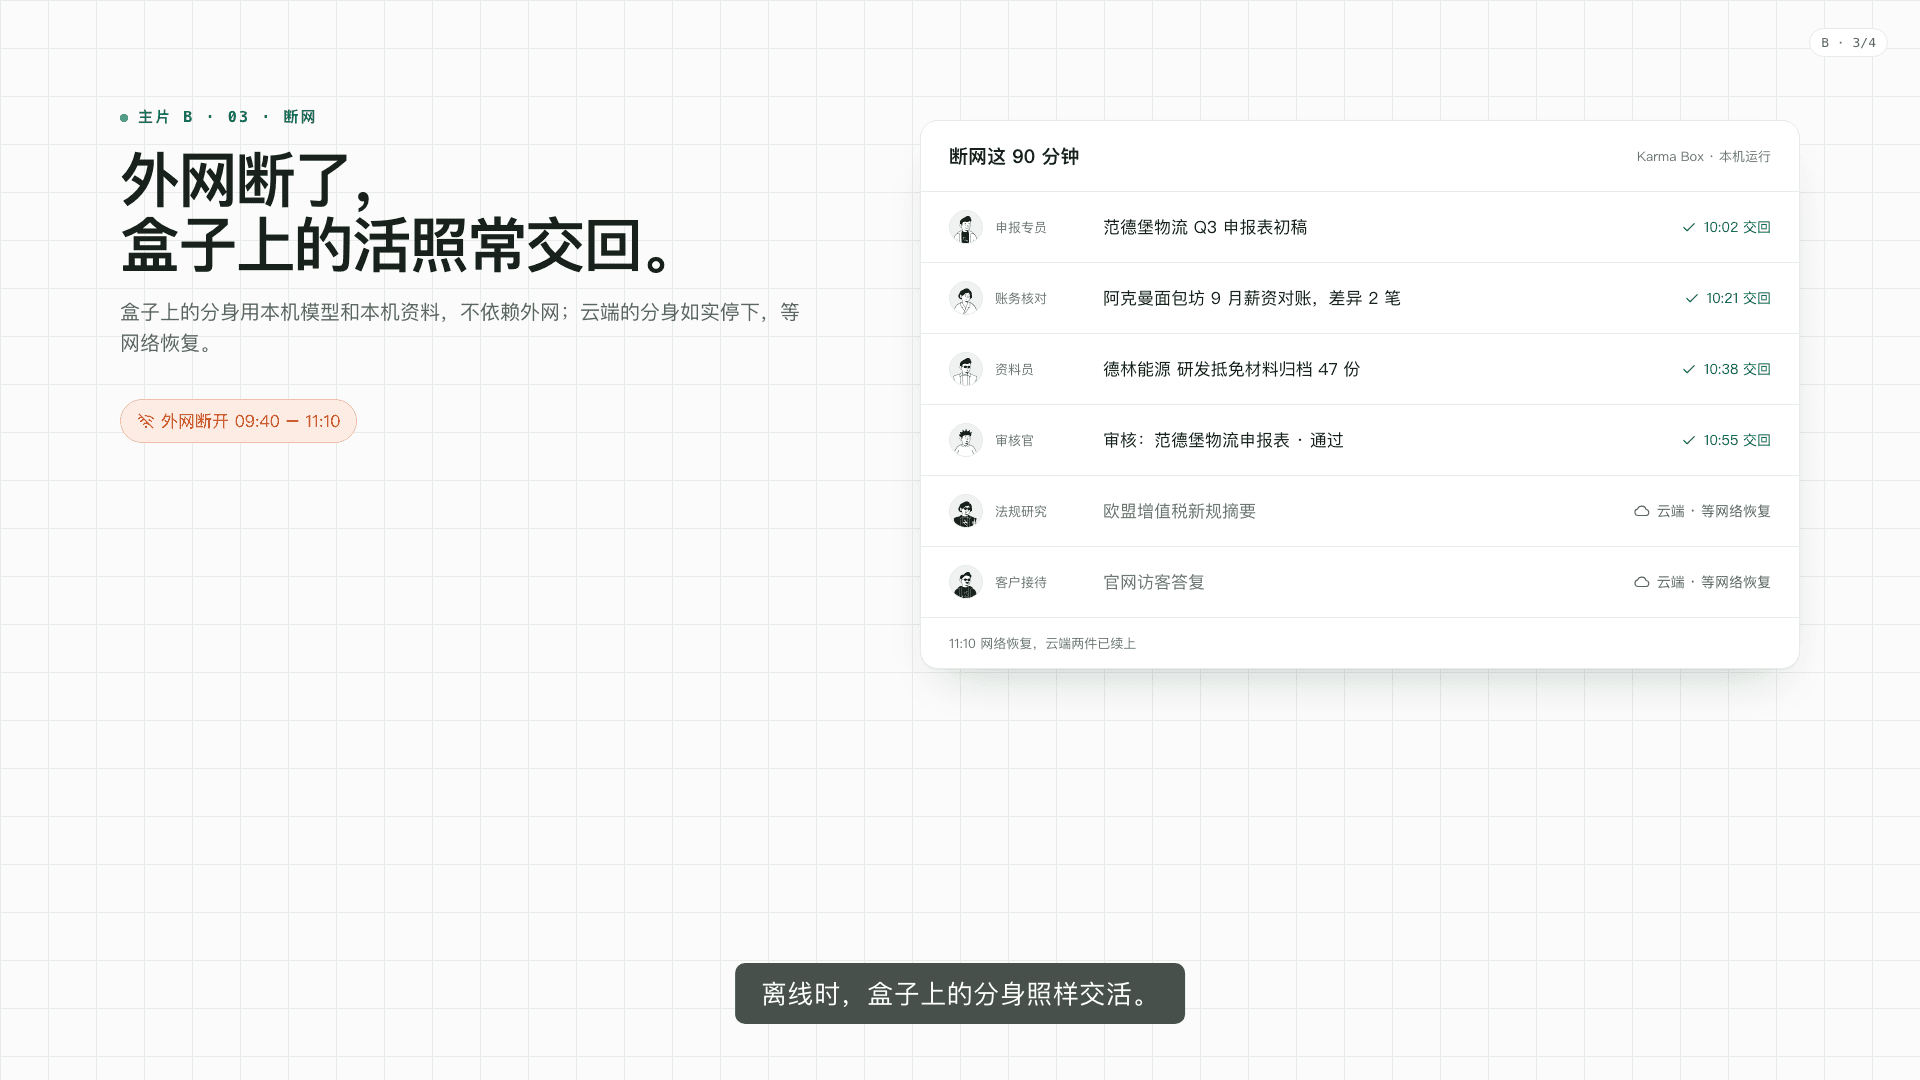Click the checkmark next to 10:38 交回
1920x1080 pixels.
[1689, 369]
